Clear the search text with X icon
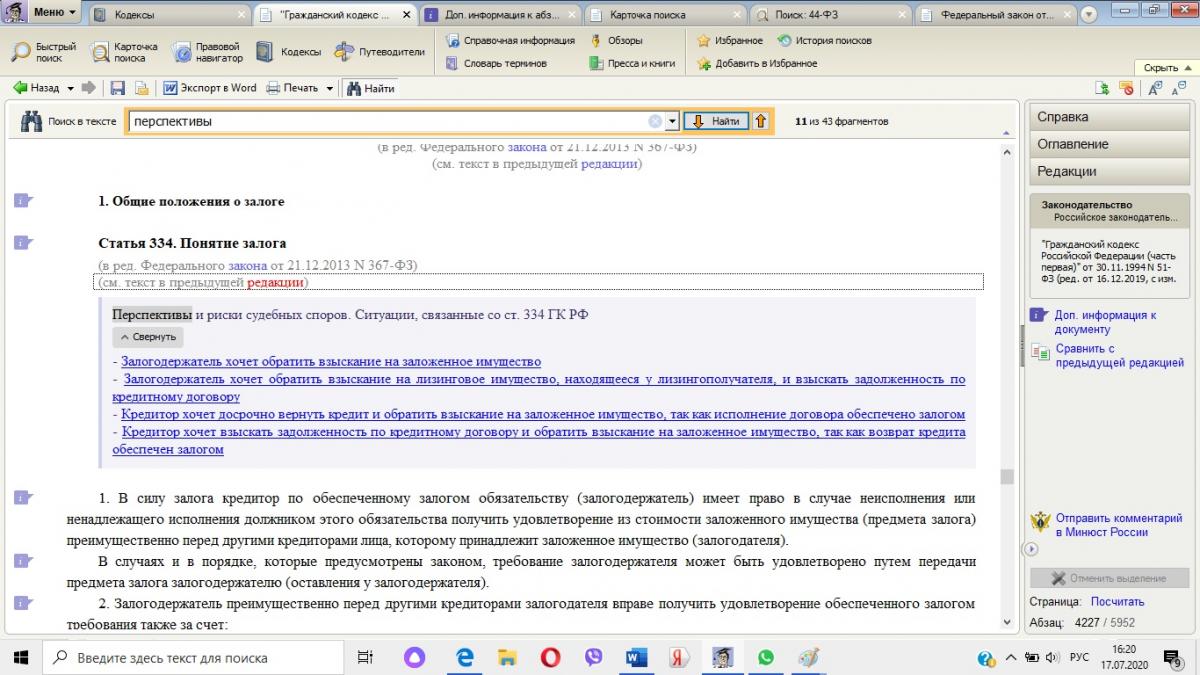Screen dimensions: 1200x675 point(655,121)
